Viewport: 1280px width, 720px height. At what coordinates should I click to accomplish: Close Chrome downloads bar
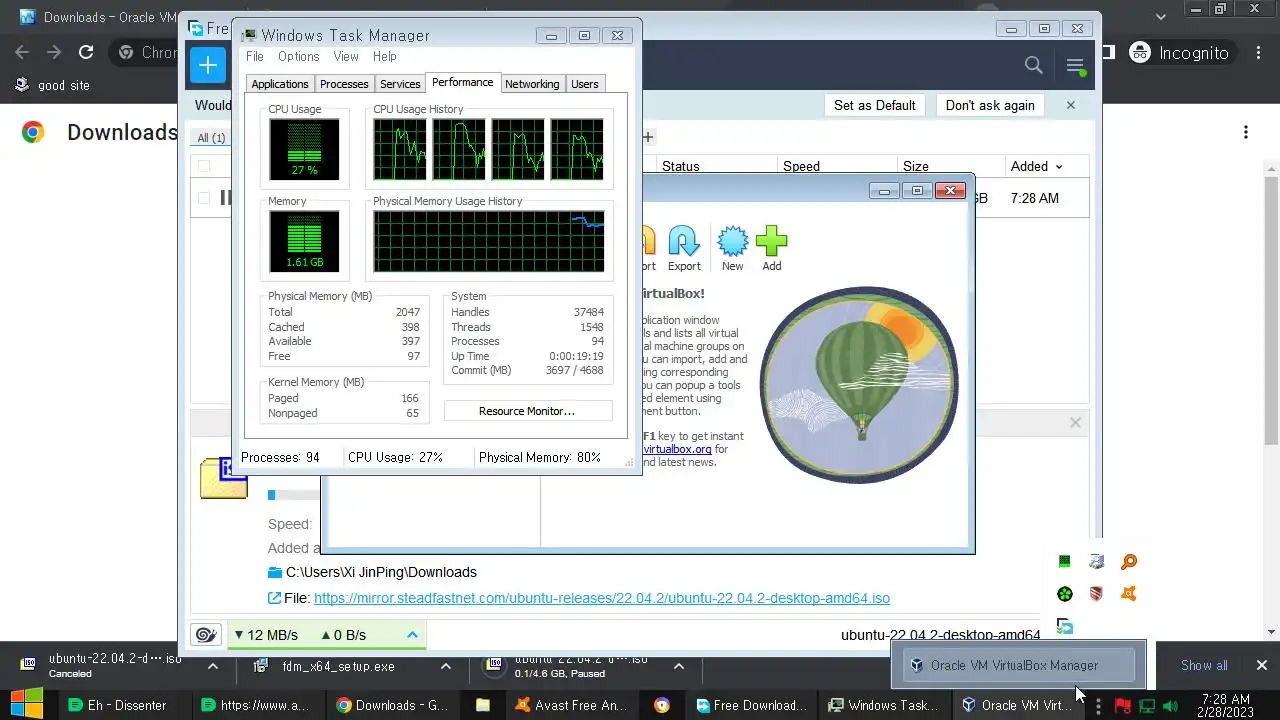click(1261, 665)
